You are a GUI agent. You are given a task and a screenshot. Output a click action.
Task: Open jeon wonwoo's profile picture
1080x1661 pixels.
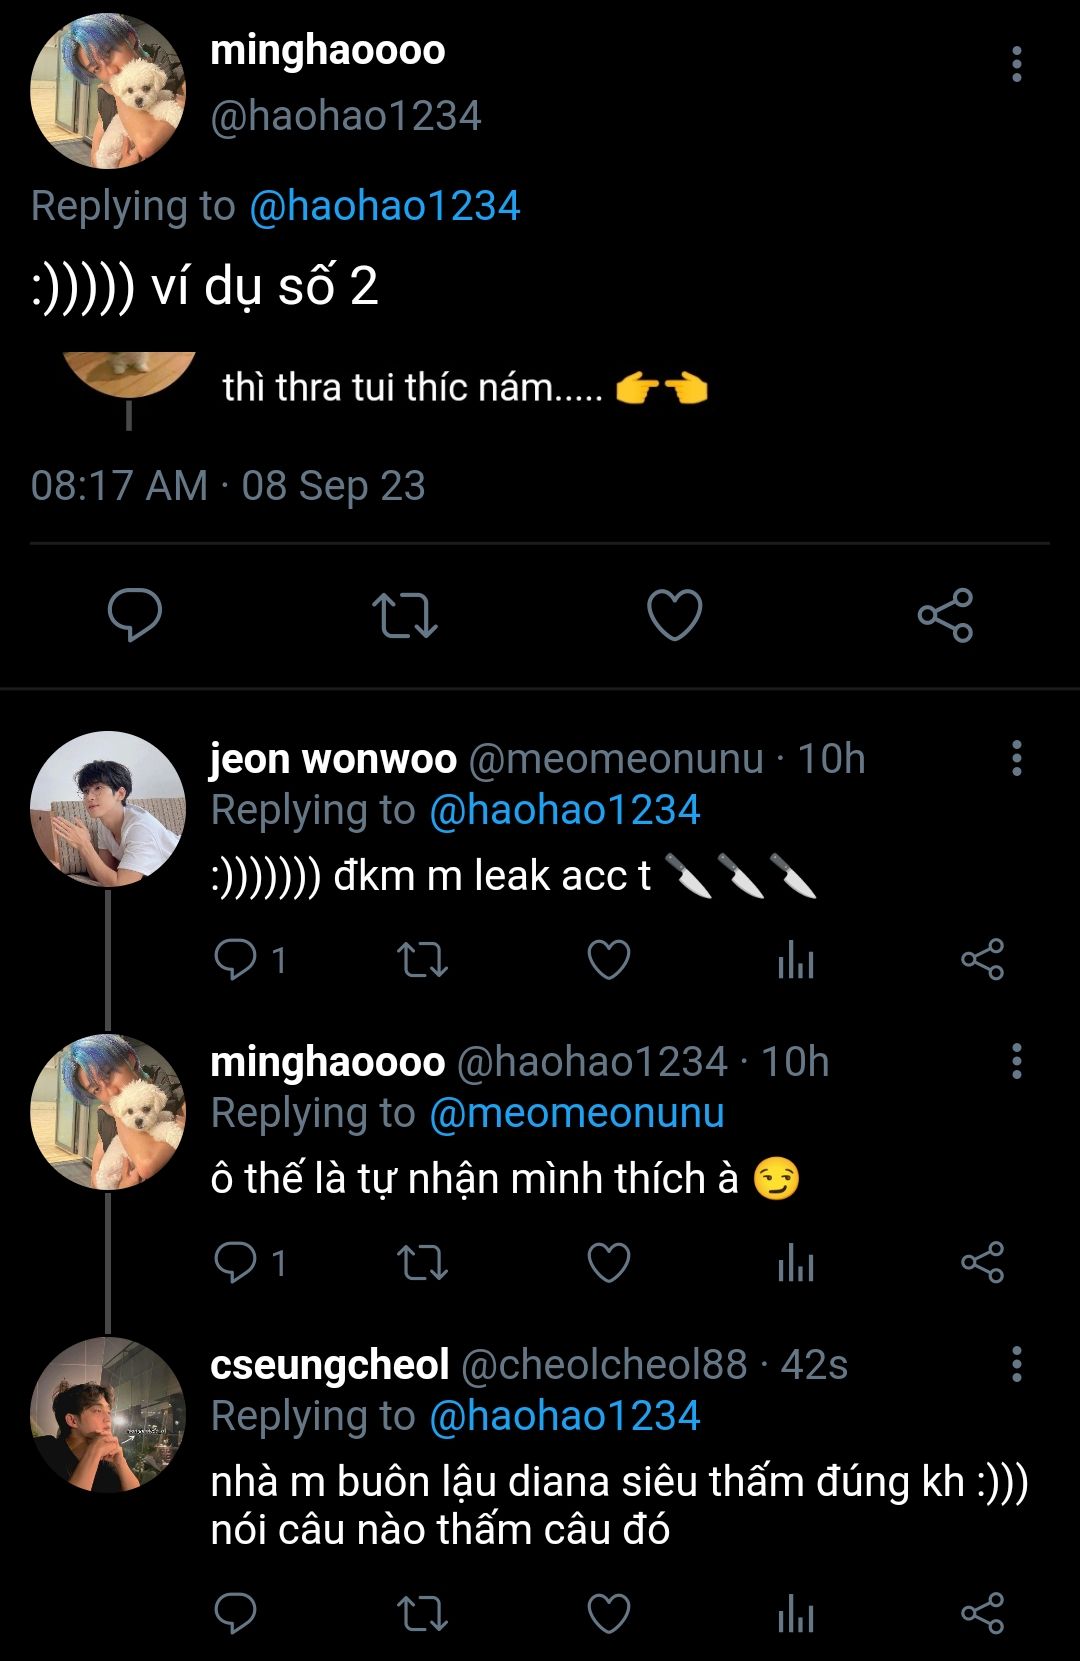click(108, 809)
